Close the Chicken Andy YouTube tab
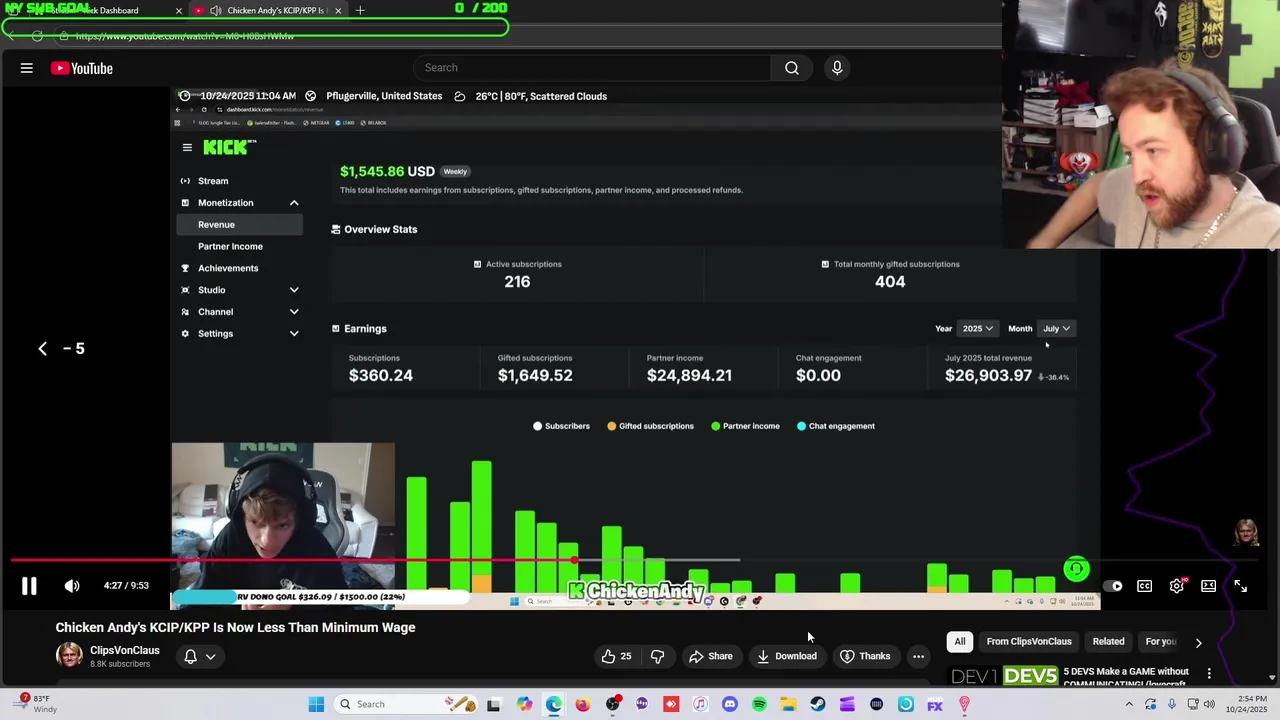 tap(338, 10)
